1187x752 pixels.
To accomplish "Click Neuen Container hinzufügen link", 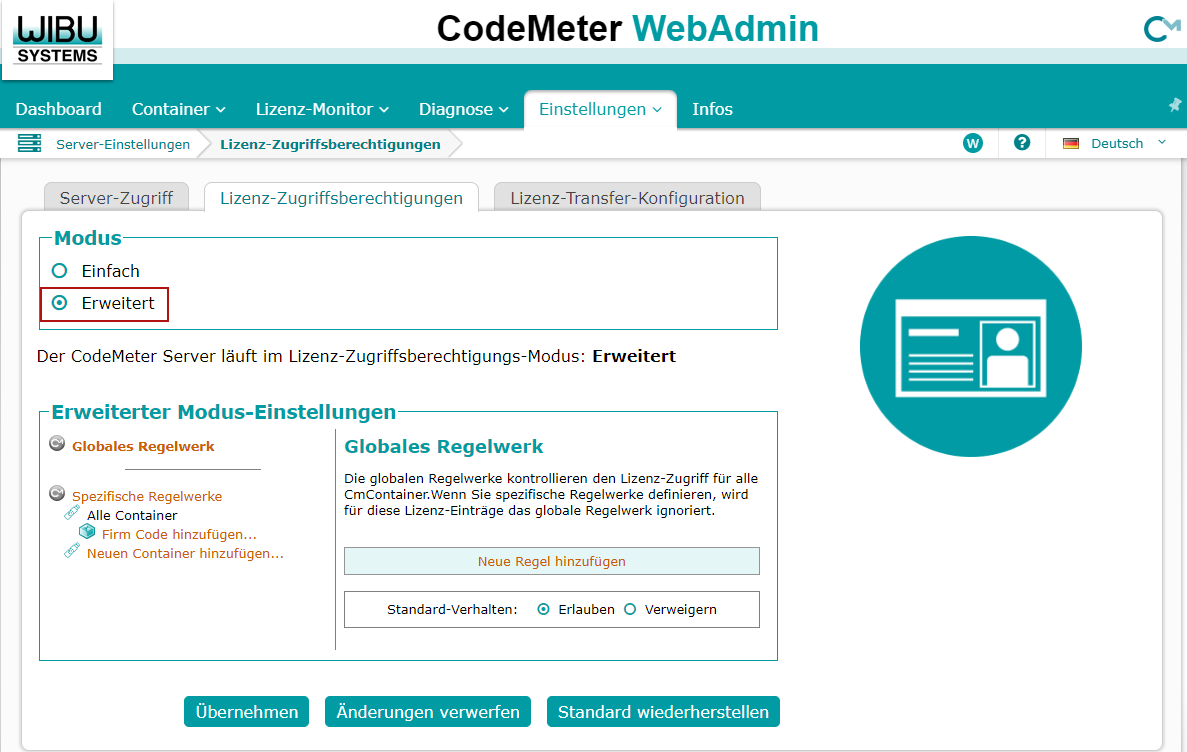I will pos(185,553).
